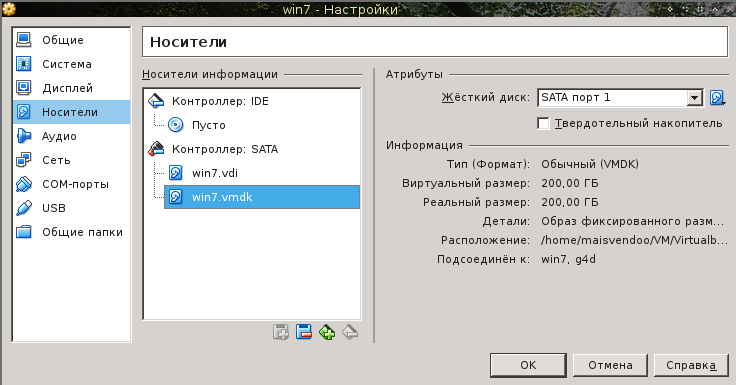Click the hard disk icon of win7.vmdk
The image size is (736, 385).
coord(176,197)
